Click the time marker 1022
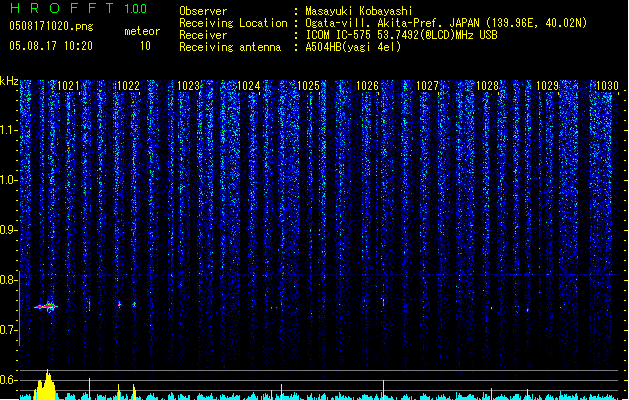Viewport: 629px width, 400px height. (x=128, y=86)
